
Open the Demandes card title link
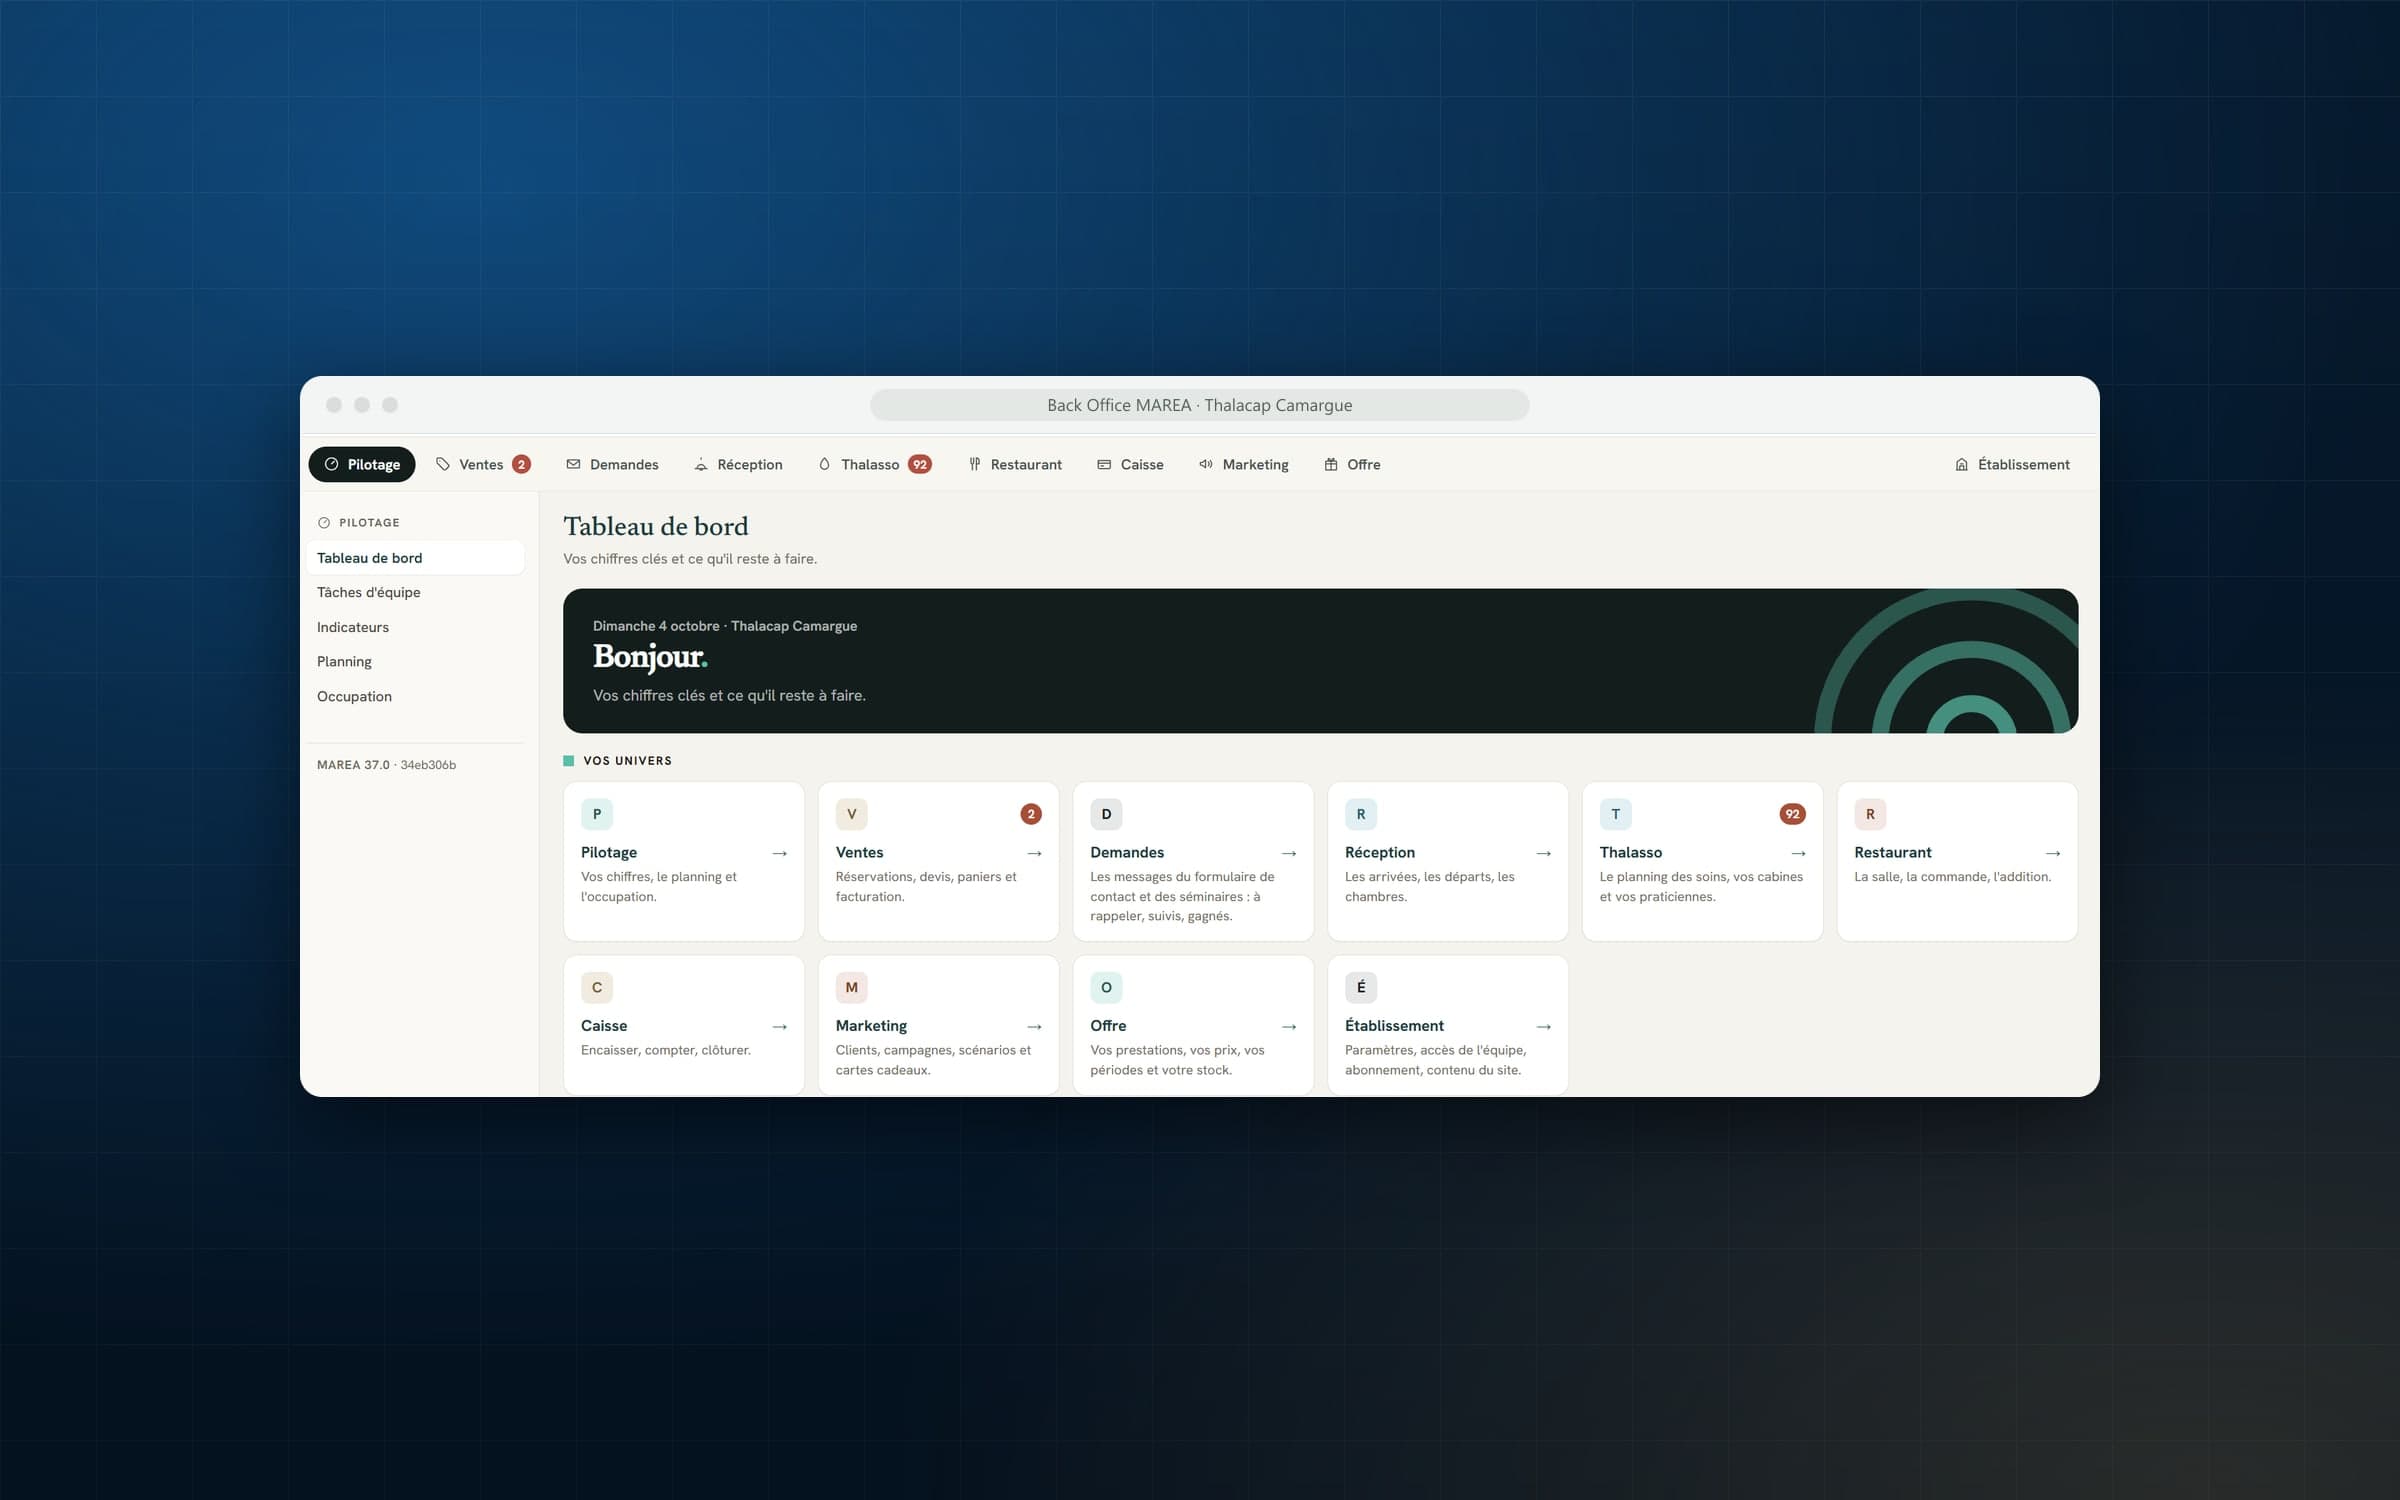[1127, 852]
